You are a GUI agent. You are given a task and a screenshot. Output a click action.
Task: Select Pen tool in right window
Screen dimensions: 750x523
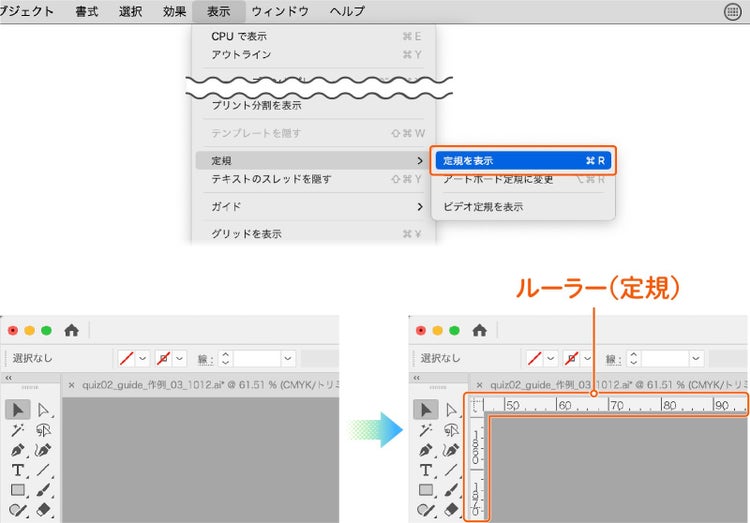426,450
